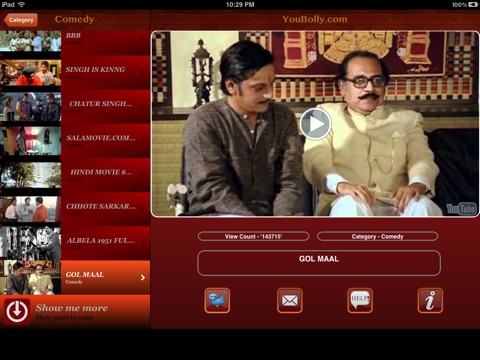
Task: Tap the View Count '143715' field
Action: tap(253, 236)
